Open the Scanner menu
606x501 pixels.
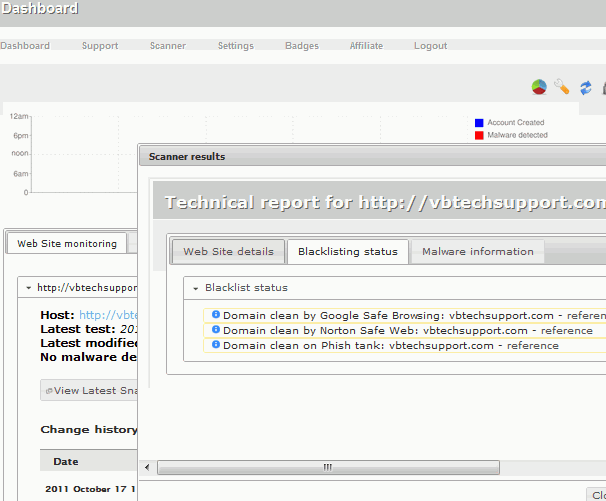pyautogui.click(x=168, y=46)
